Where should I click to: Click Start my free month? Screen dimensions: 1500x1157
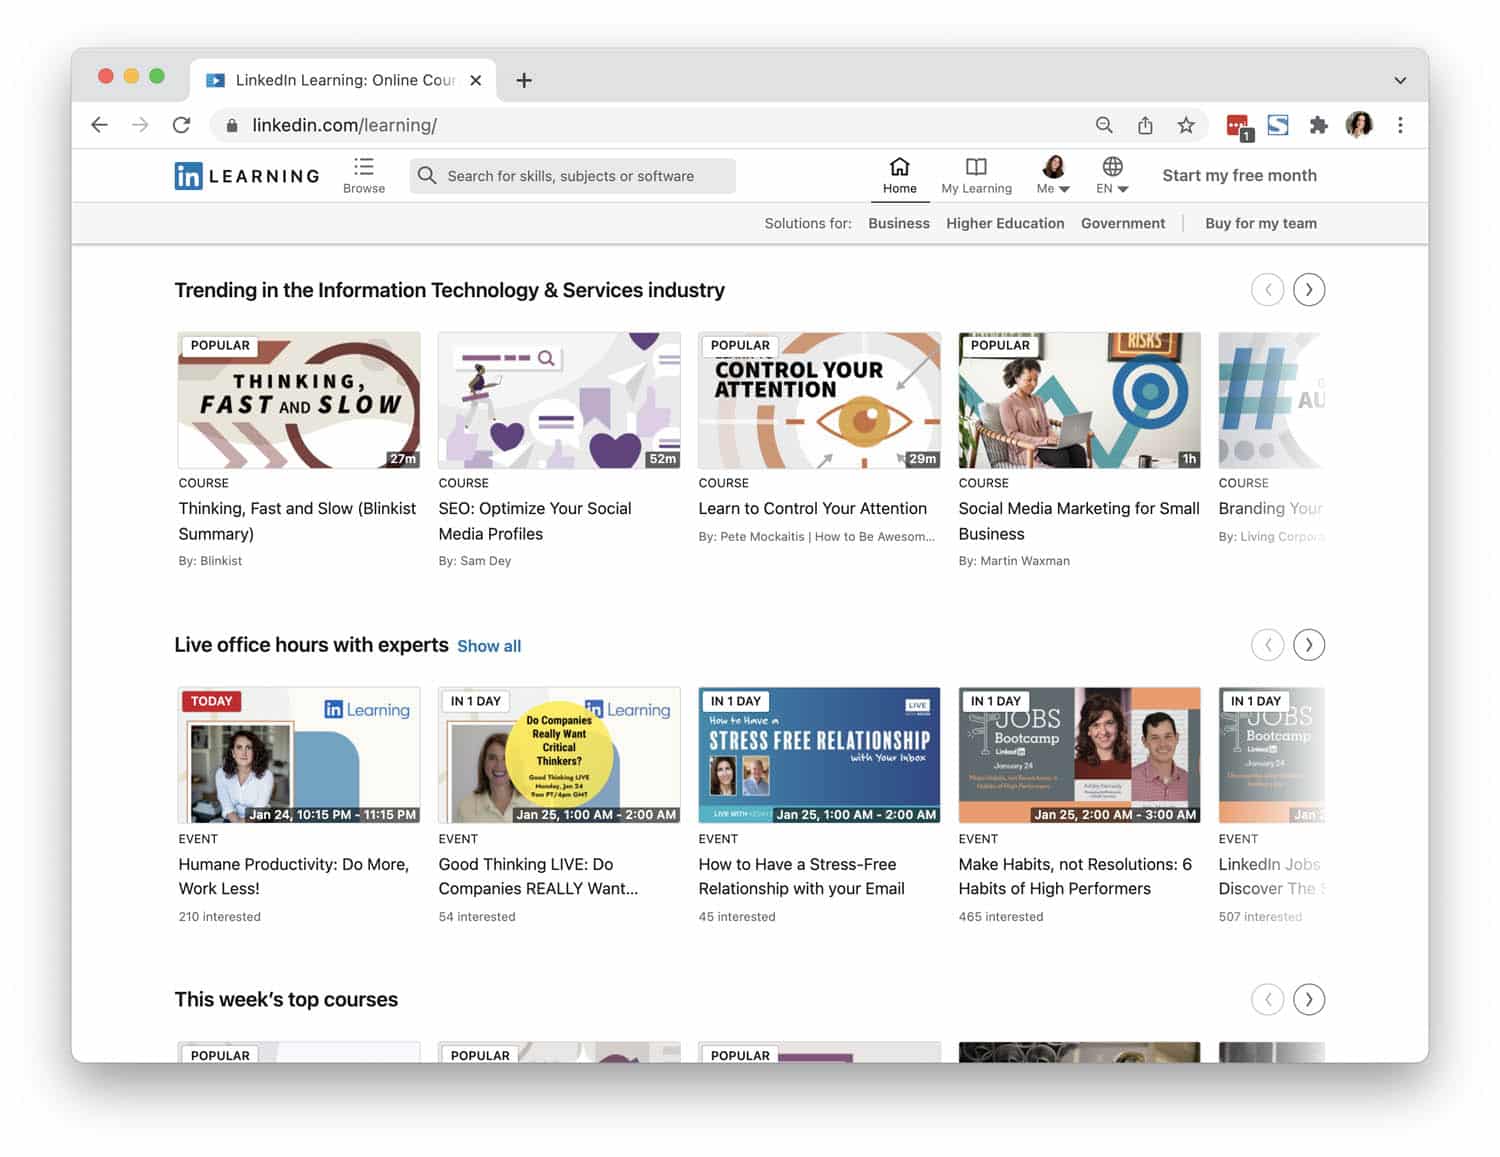click(x=1239, y=175)
